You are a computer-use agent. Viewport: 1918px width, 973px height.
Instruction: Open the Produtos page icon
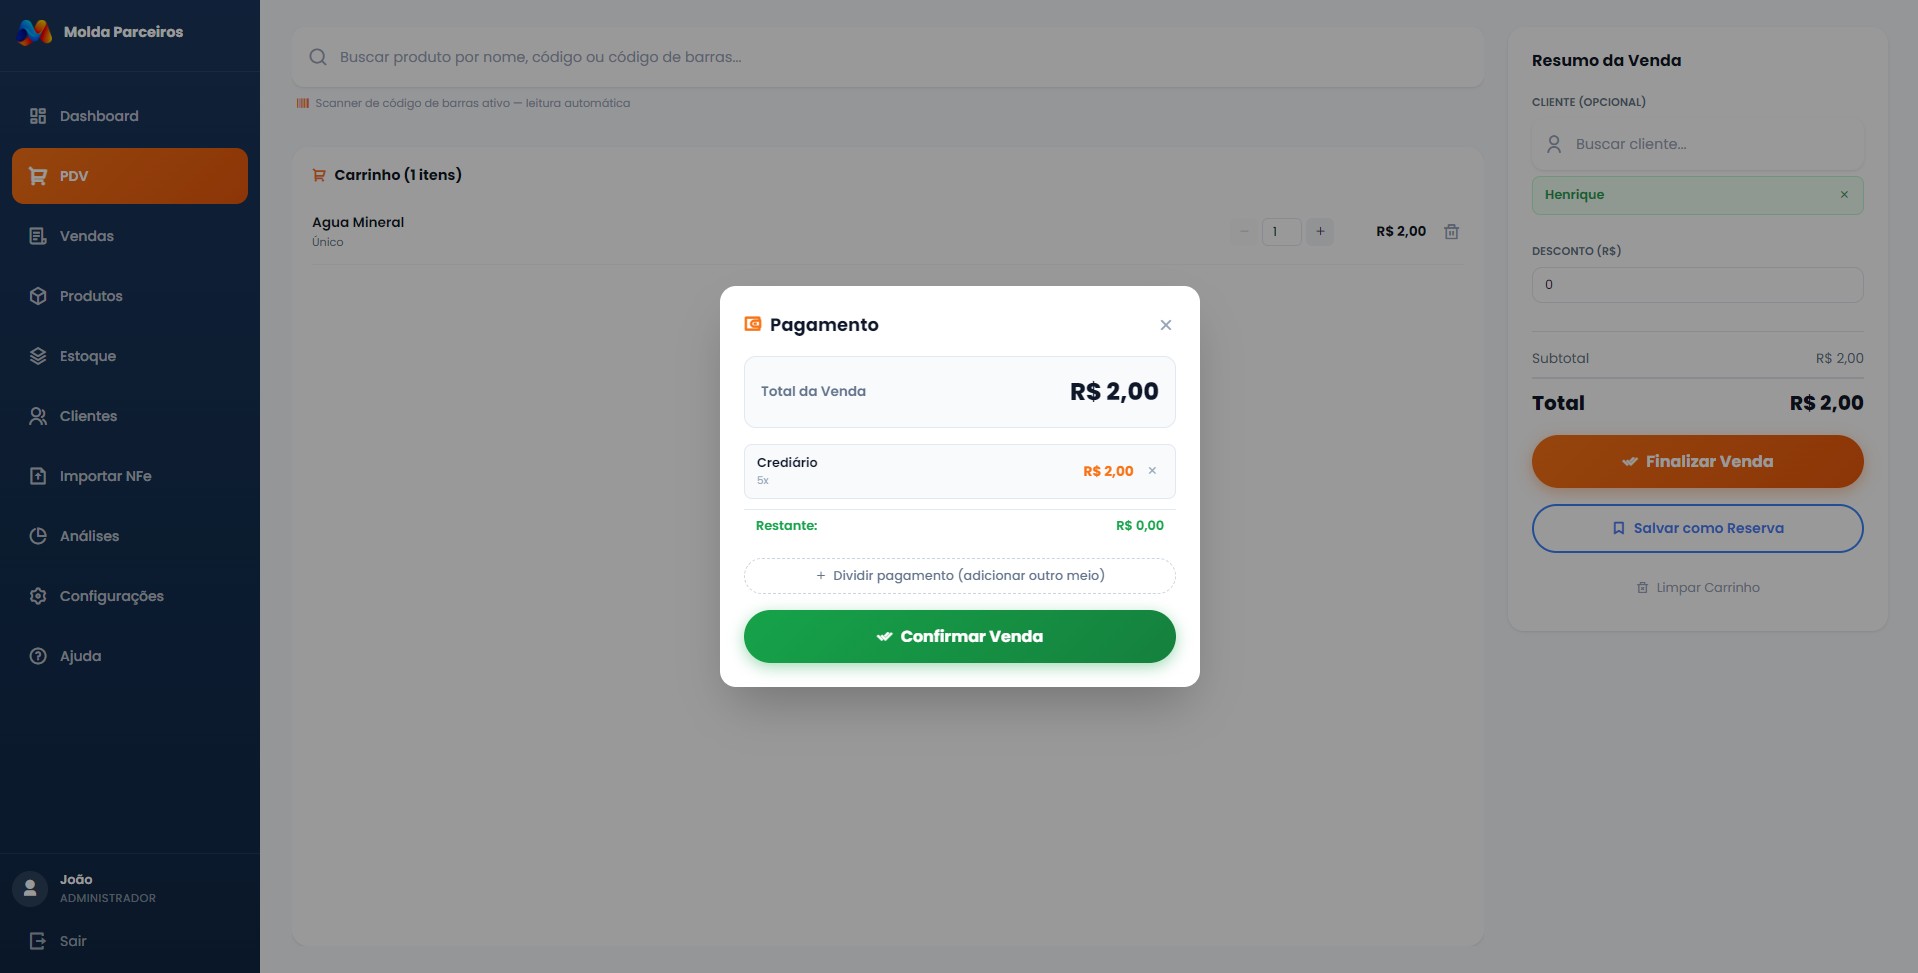tap(38, 296)
